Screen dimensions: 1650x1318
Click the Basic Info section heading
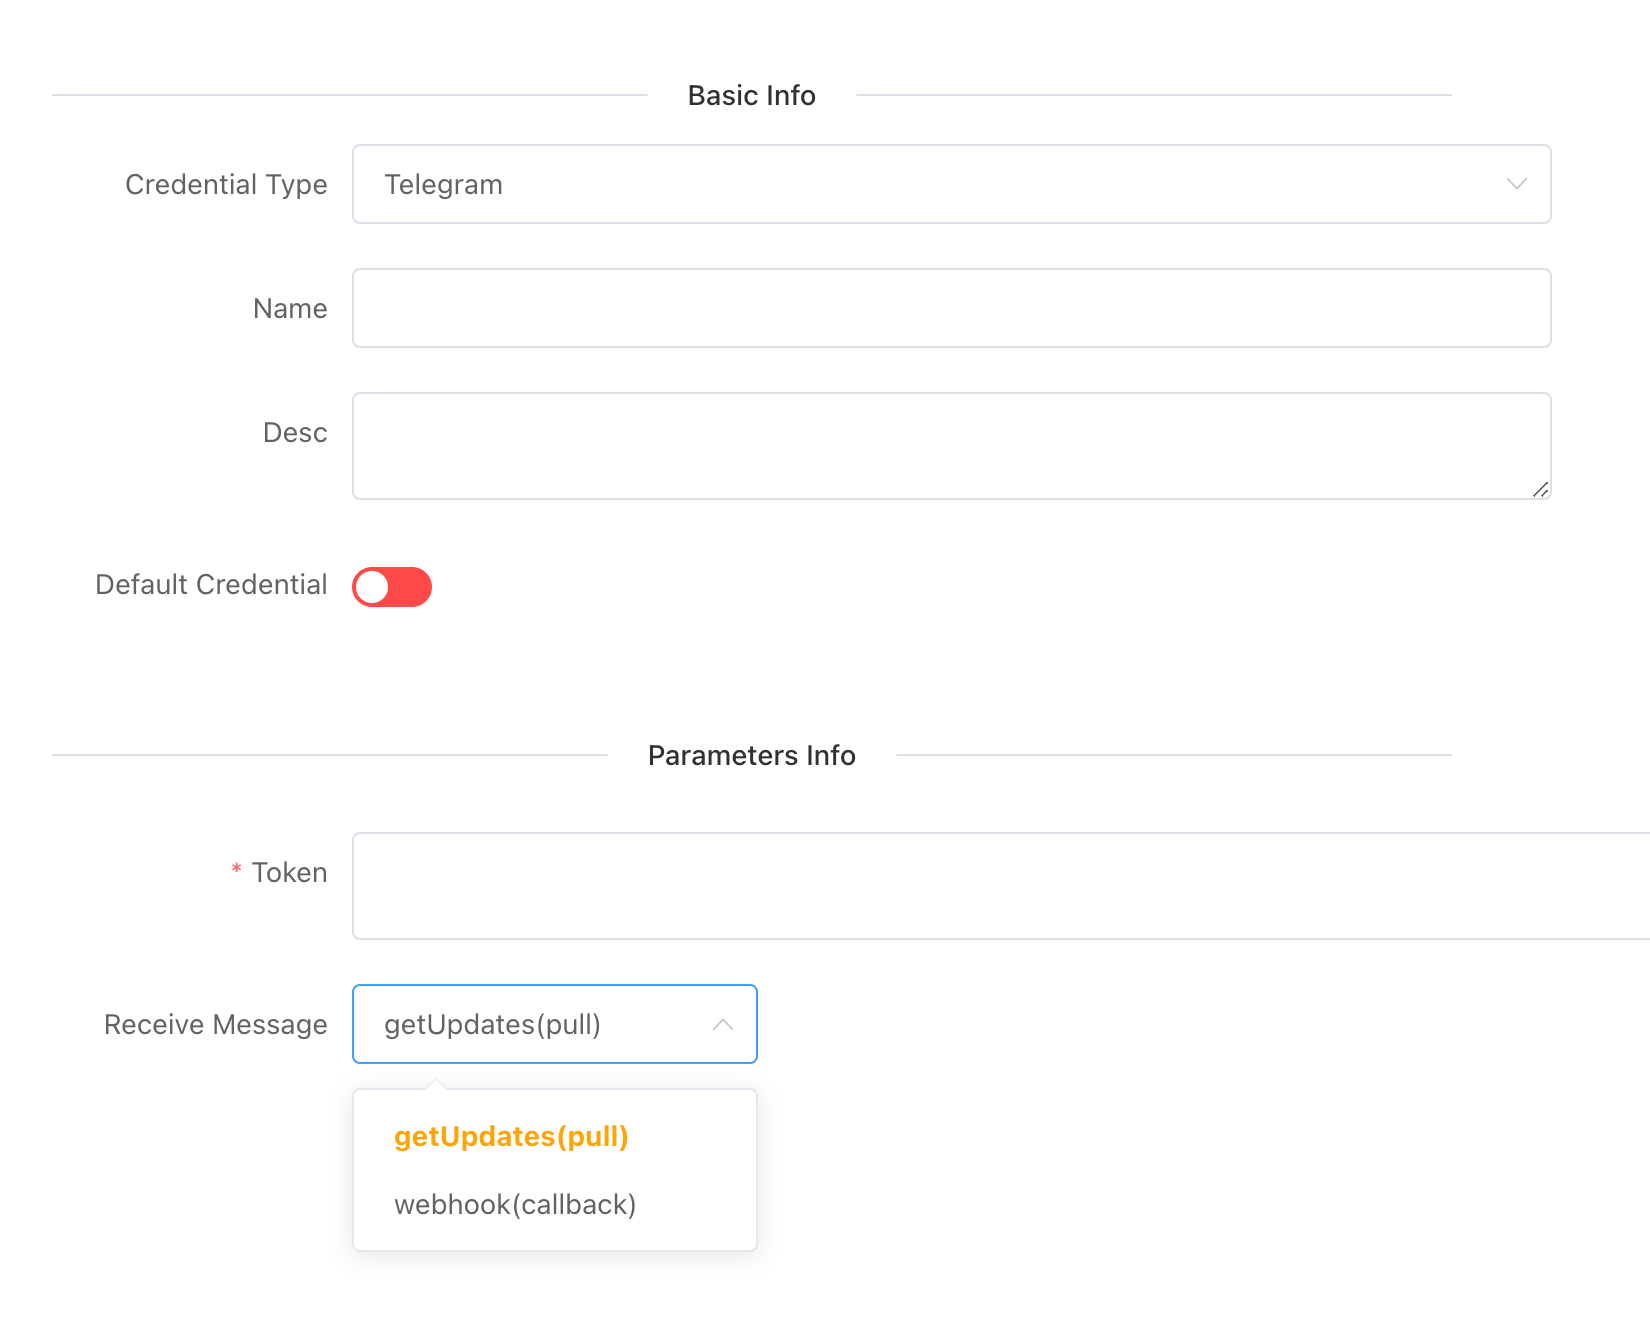(751, 96)
